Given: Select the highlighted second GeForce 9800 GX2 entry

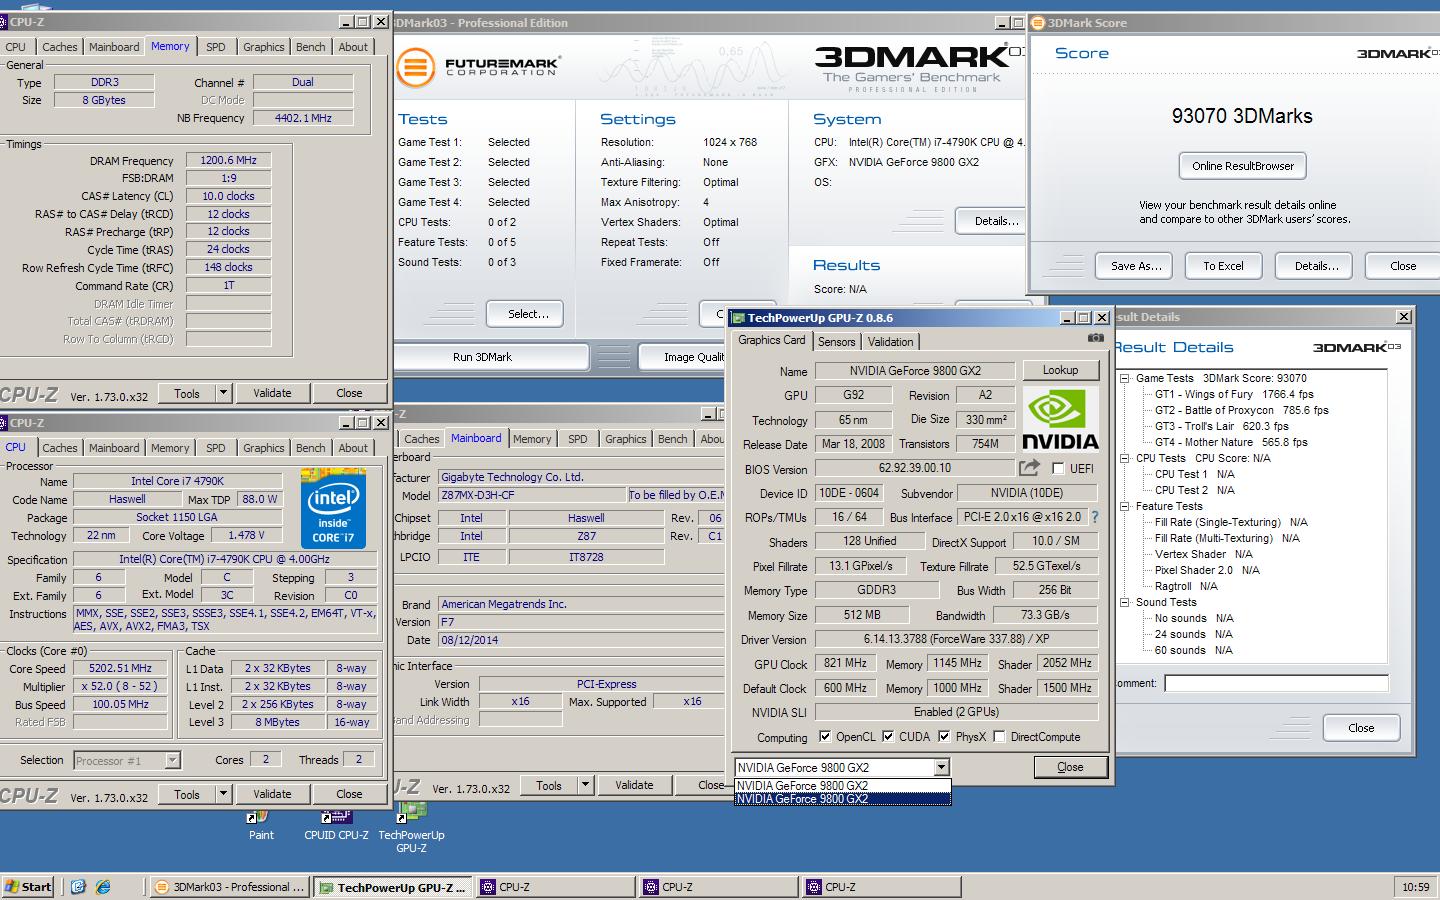Looking at the screenshot, I should point(842,799).
